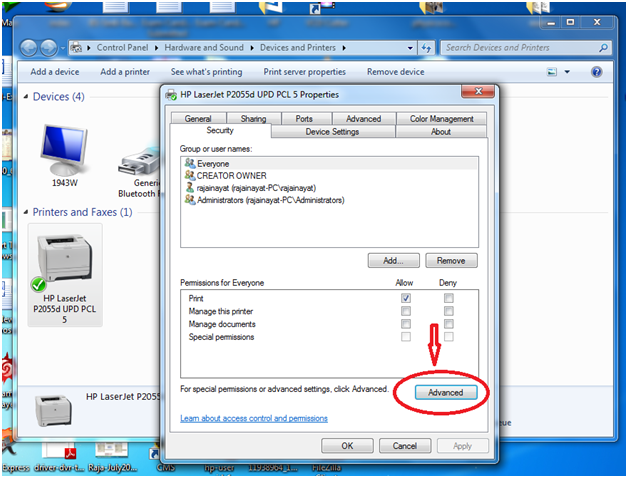Click the change view icon in toolbar

[552, 72]
